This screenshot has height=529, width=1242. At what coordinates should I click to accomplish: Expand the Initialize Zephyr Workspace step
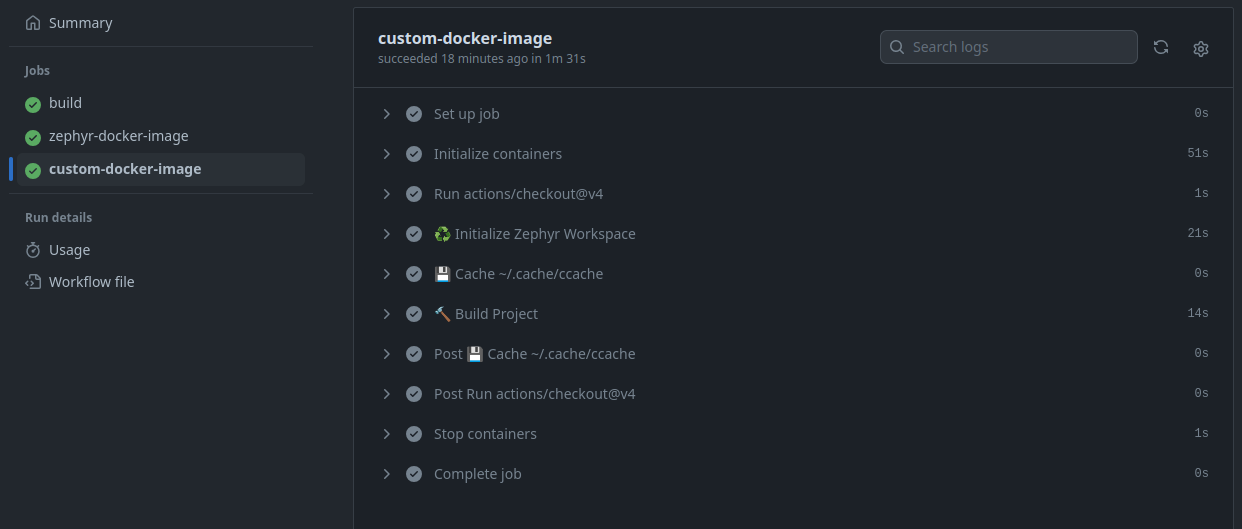tap(387, 234)
